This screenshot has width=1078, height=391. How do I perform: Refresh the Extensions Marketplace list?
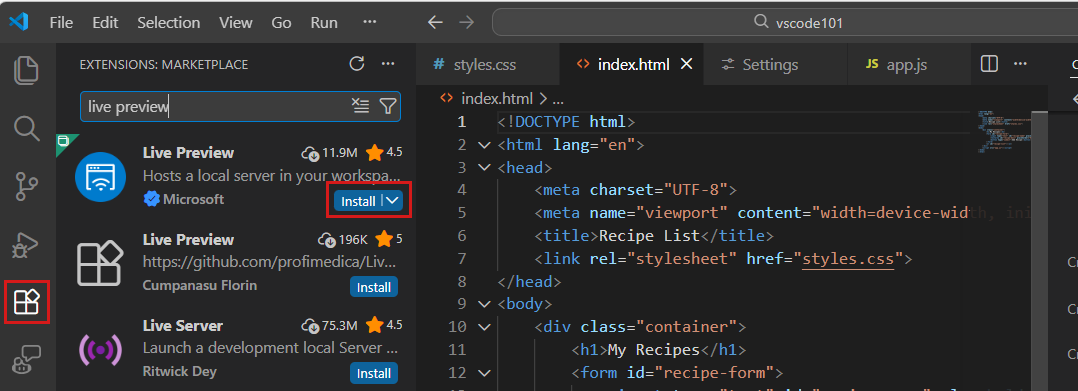pyautogui.click(x=356, y=64)
